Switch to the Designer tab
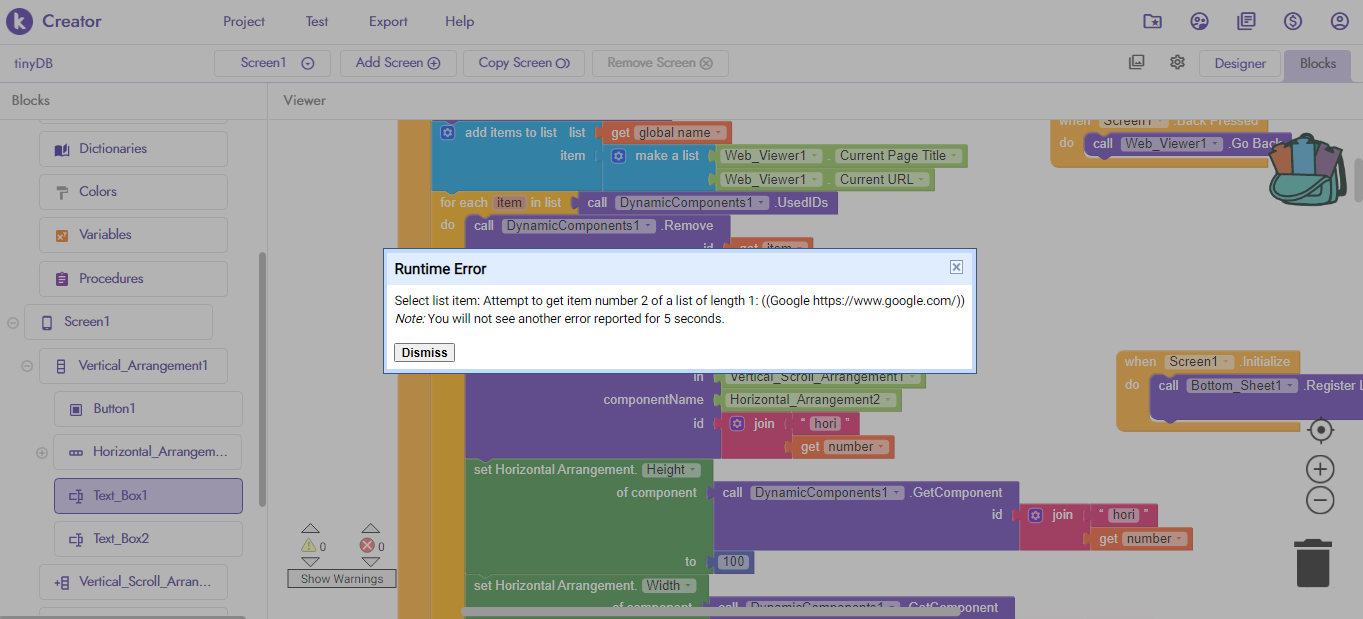This screenshot has width=1363, height=619. [x=1240, y=63]
